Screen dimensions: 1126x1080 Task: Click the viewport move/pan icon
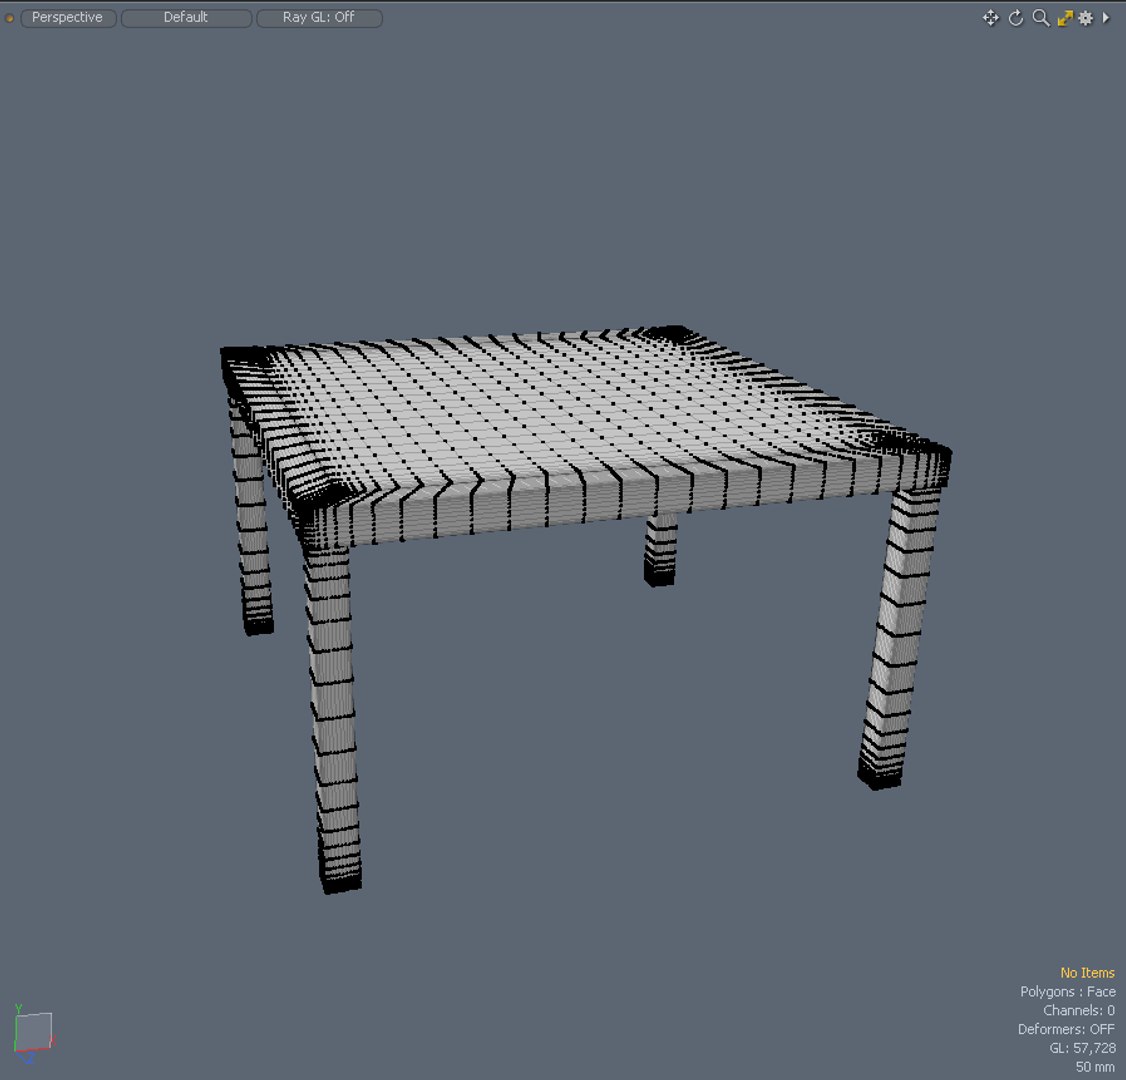coord(990,18)
